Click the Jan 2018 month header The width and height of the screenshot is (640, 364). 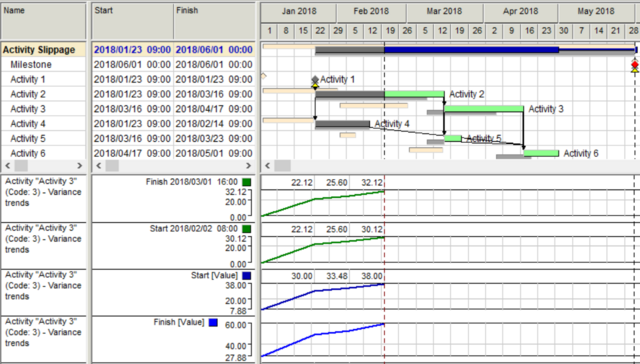click(x=299, y=11)
